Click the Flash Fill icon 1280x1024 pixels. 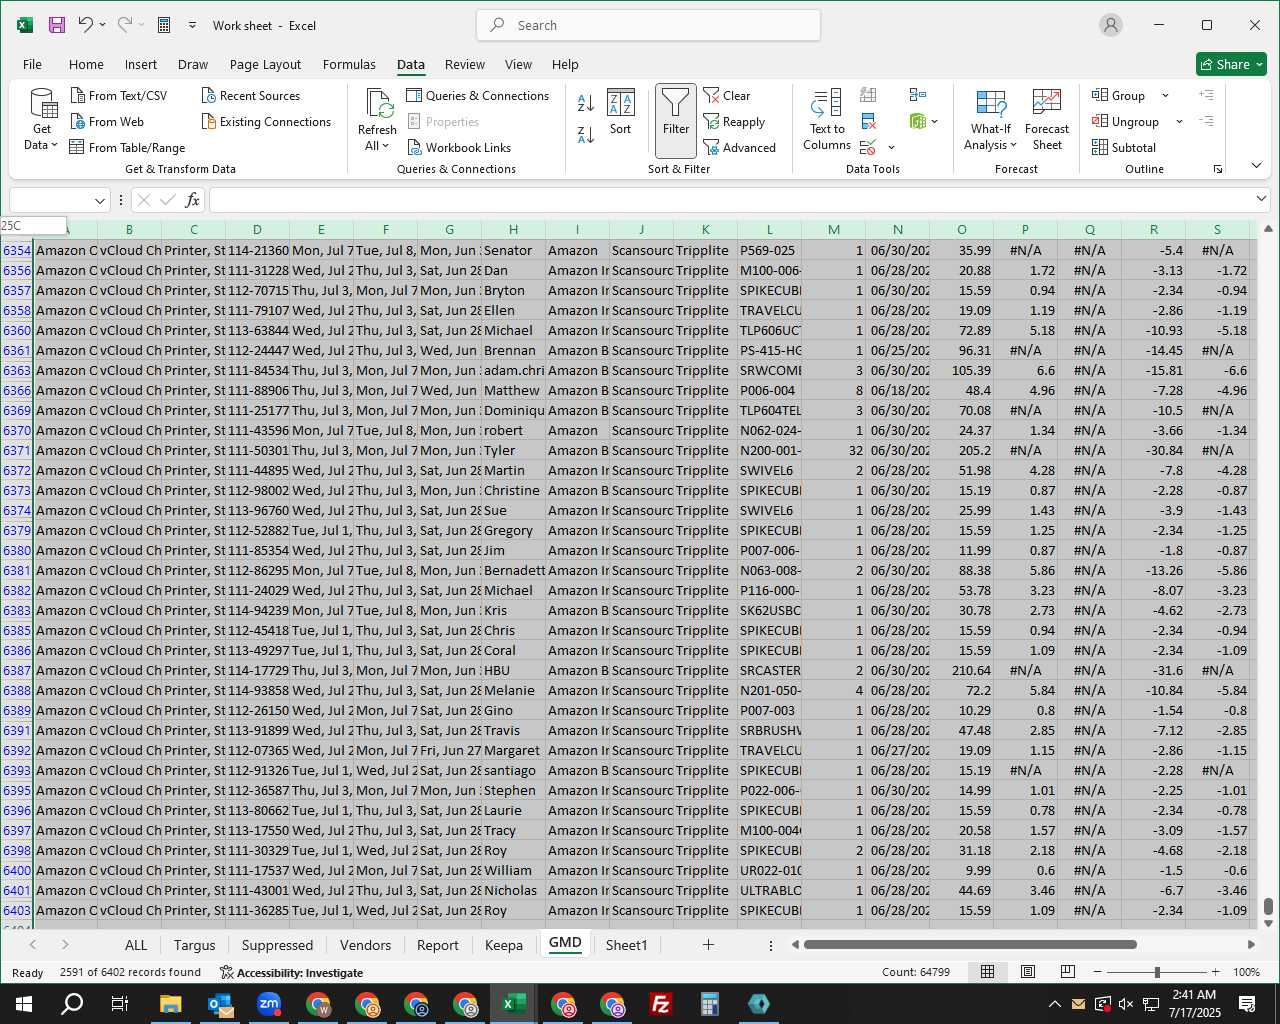pos(868,95)
